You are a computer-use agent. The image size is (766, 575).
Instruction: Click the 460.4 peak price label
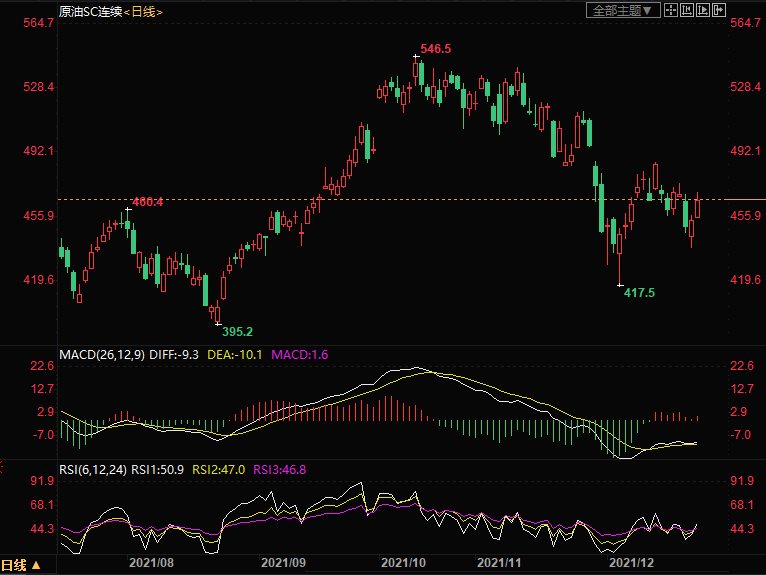tap(148, 202)
